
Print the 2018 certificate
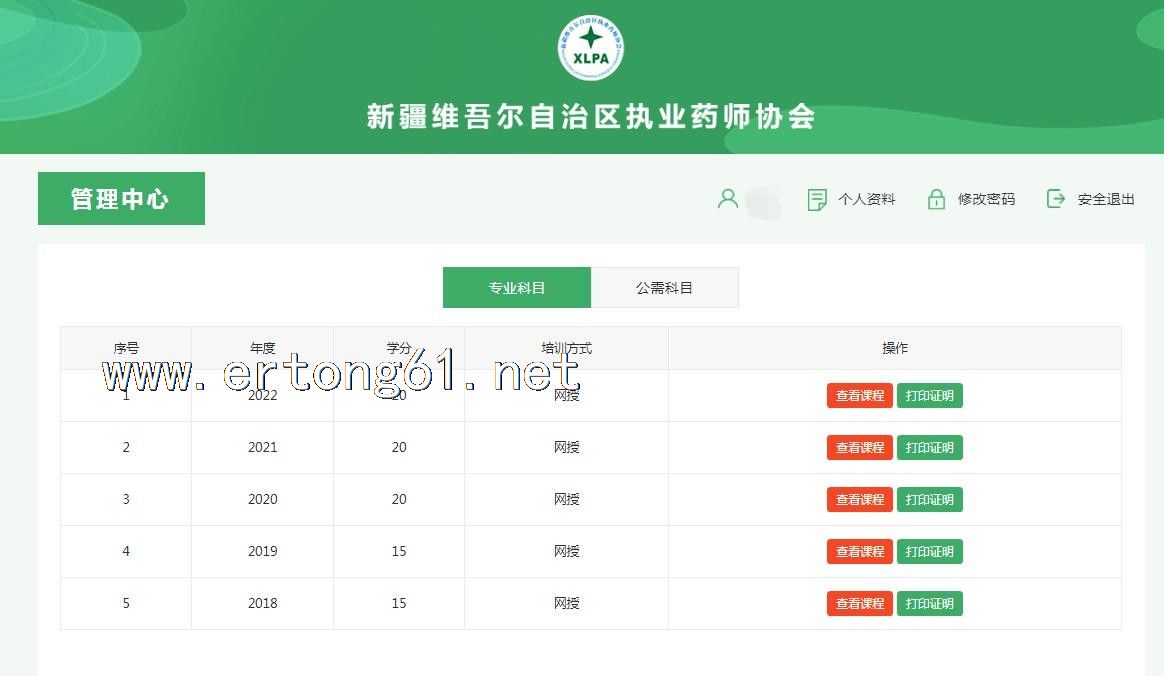point(929,604)
